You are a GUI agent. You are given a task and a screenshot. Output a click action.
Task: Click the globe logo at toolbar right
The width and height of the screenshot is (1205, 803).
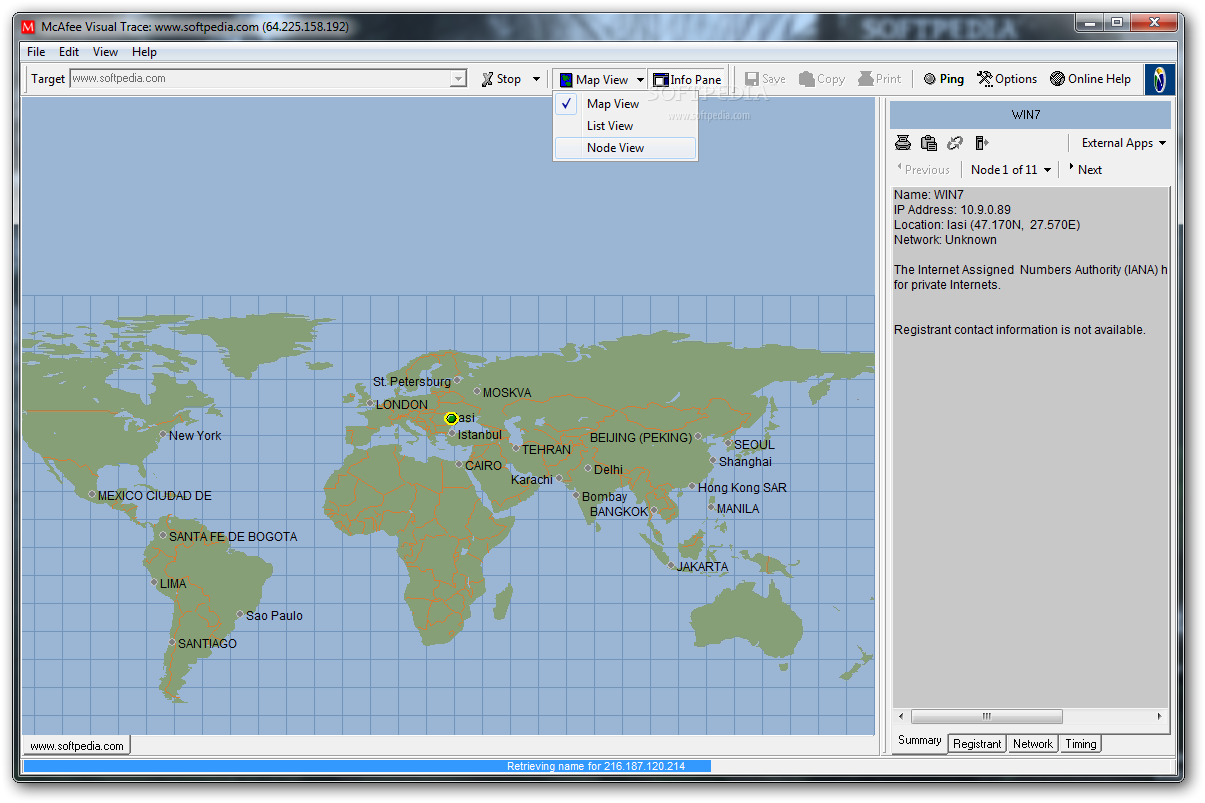(x=1160, y=79)
